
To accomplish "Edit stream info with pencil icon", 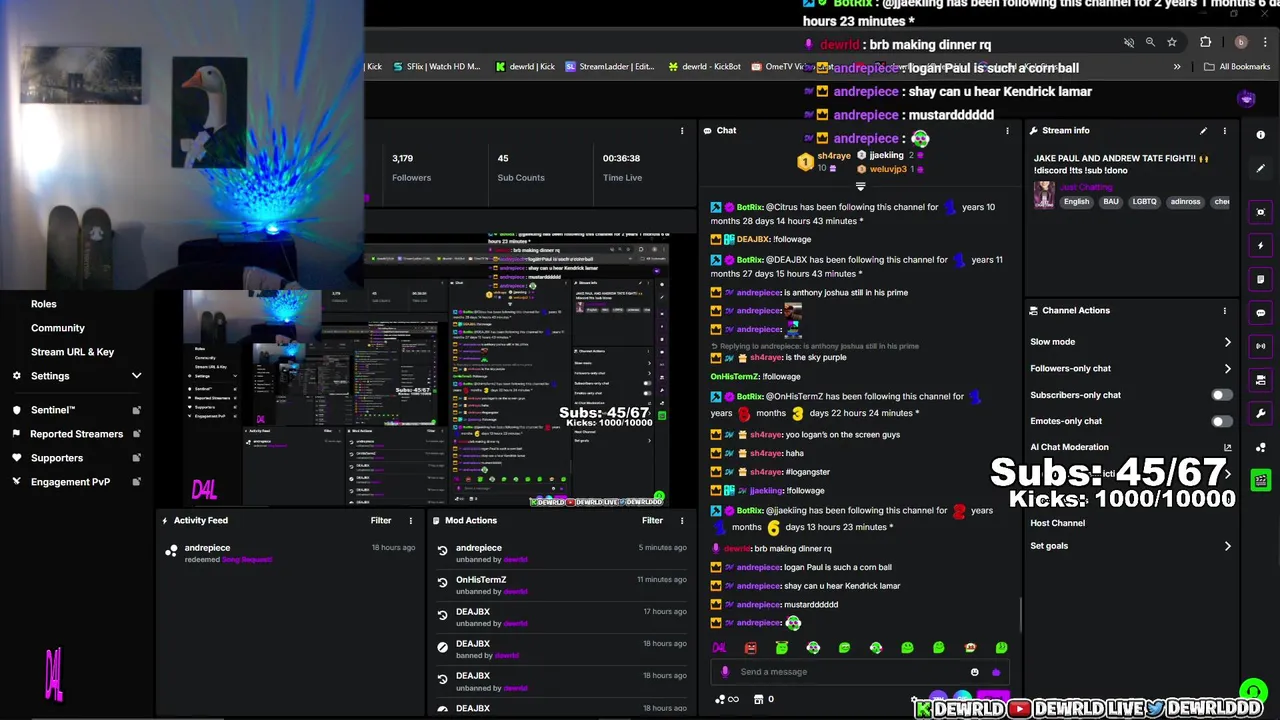I will [x=1203, y=130].
